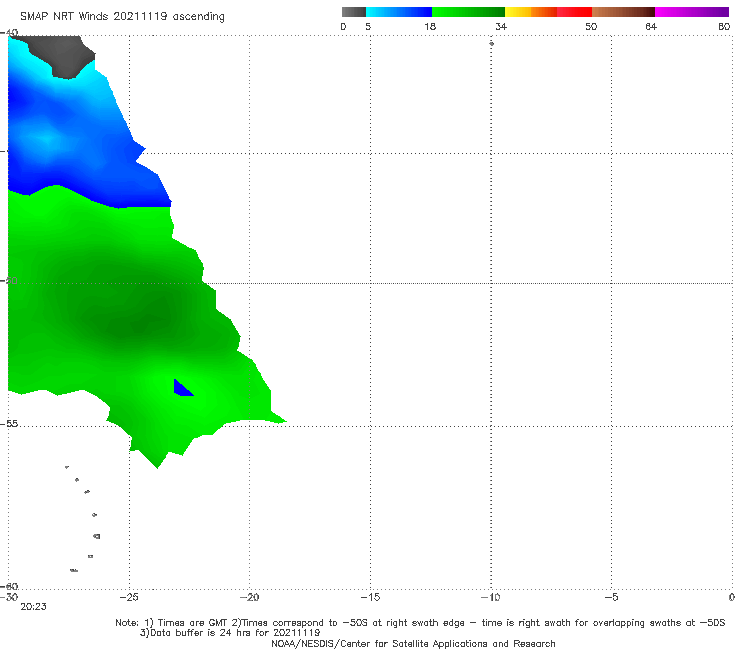Image resolution: width=740 pixels, height=650 pixels.
Task: Click the longitude axis label '-20'
Action: [x=249, y=597]
